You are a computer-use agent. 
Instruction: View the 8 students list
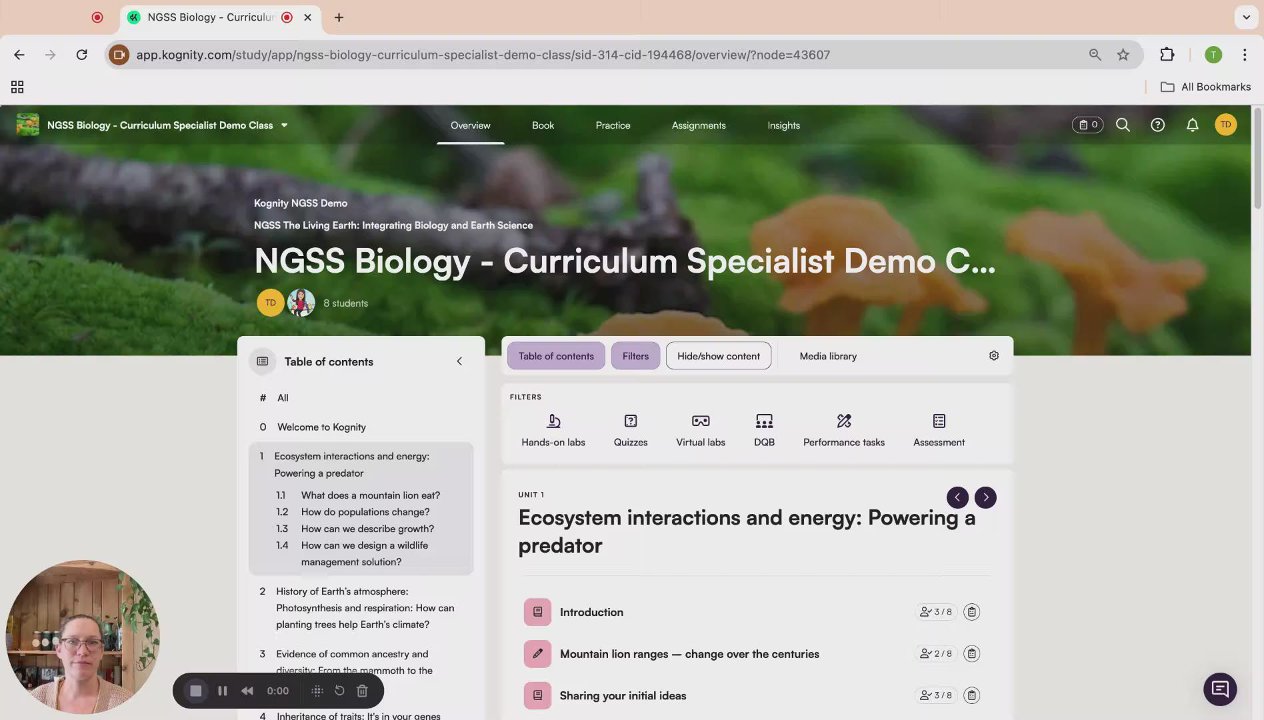[345, 303]
